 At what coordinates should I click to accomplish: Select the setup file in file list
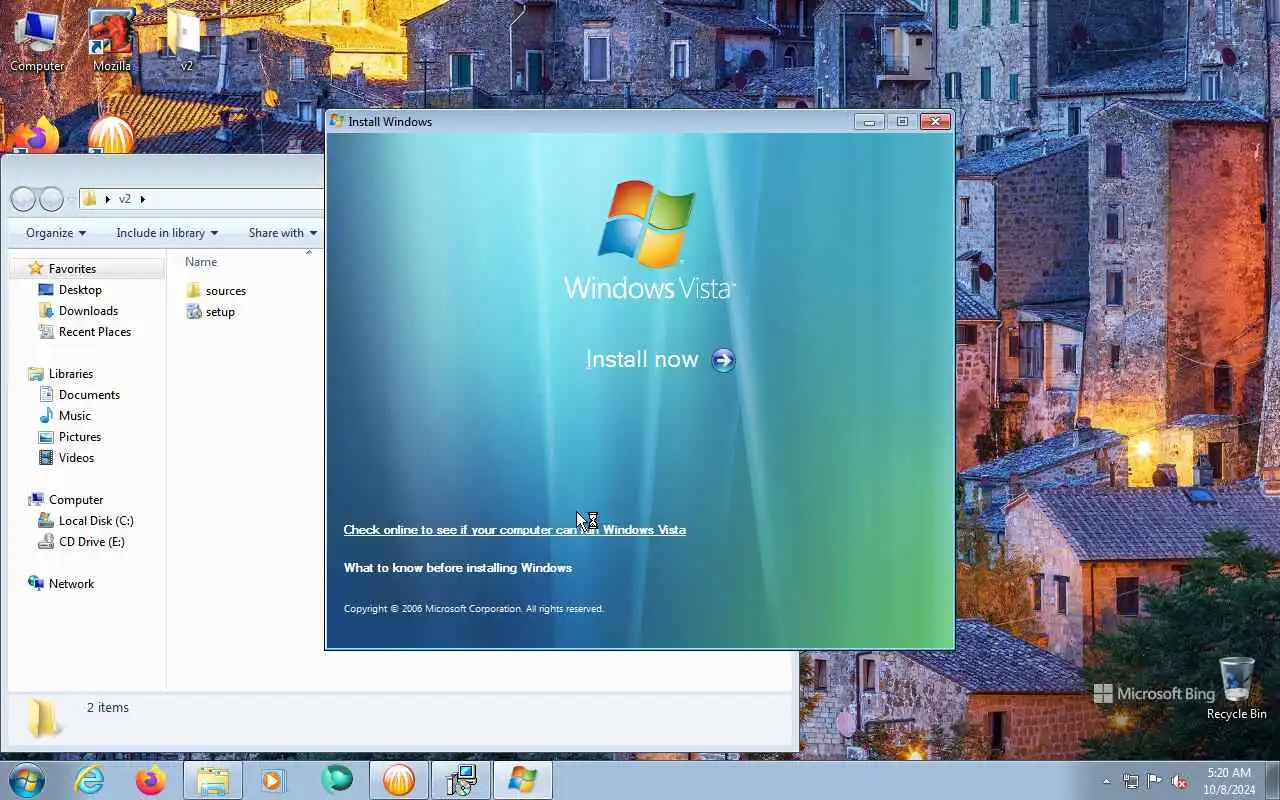tap(211, 312)
